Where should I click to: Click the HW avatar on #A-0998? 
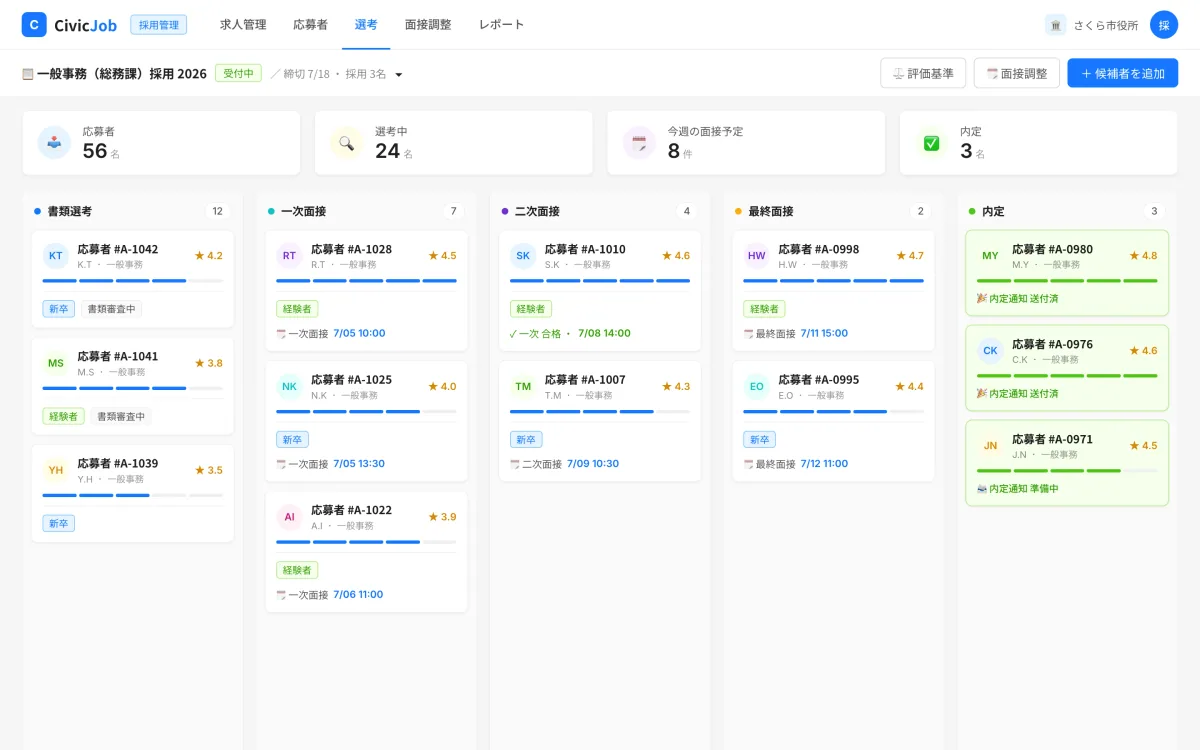click(756, 256)
